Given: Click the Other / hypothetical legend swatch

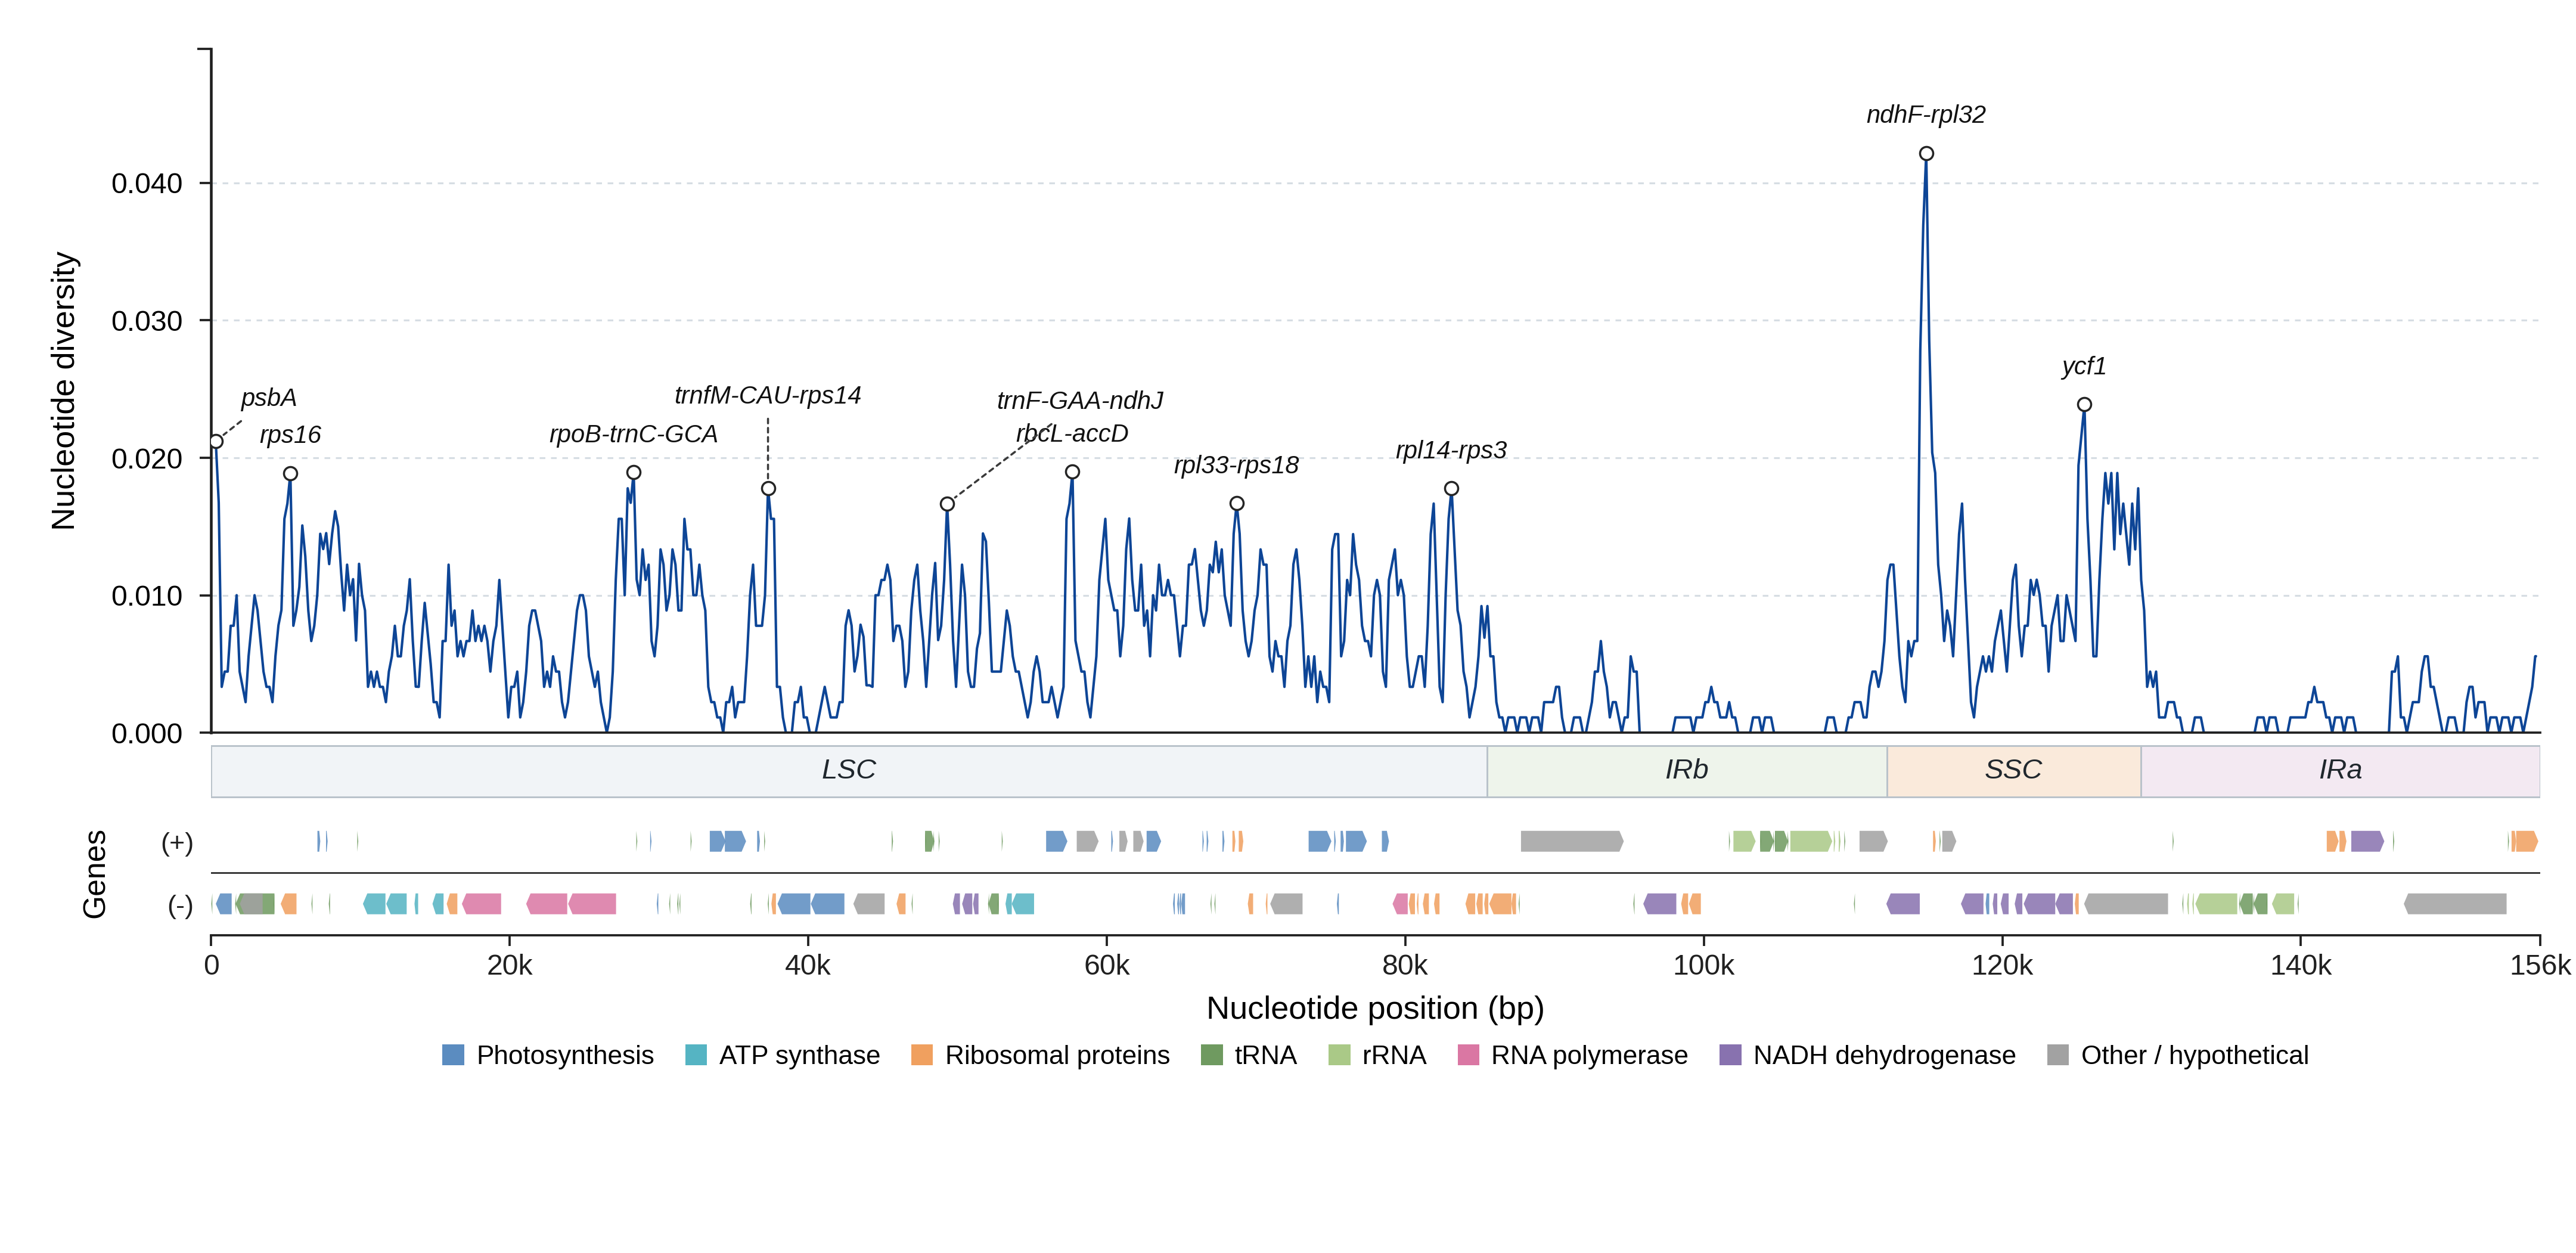Looking at the screenshot, I should click(x=2058, y=1055).
